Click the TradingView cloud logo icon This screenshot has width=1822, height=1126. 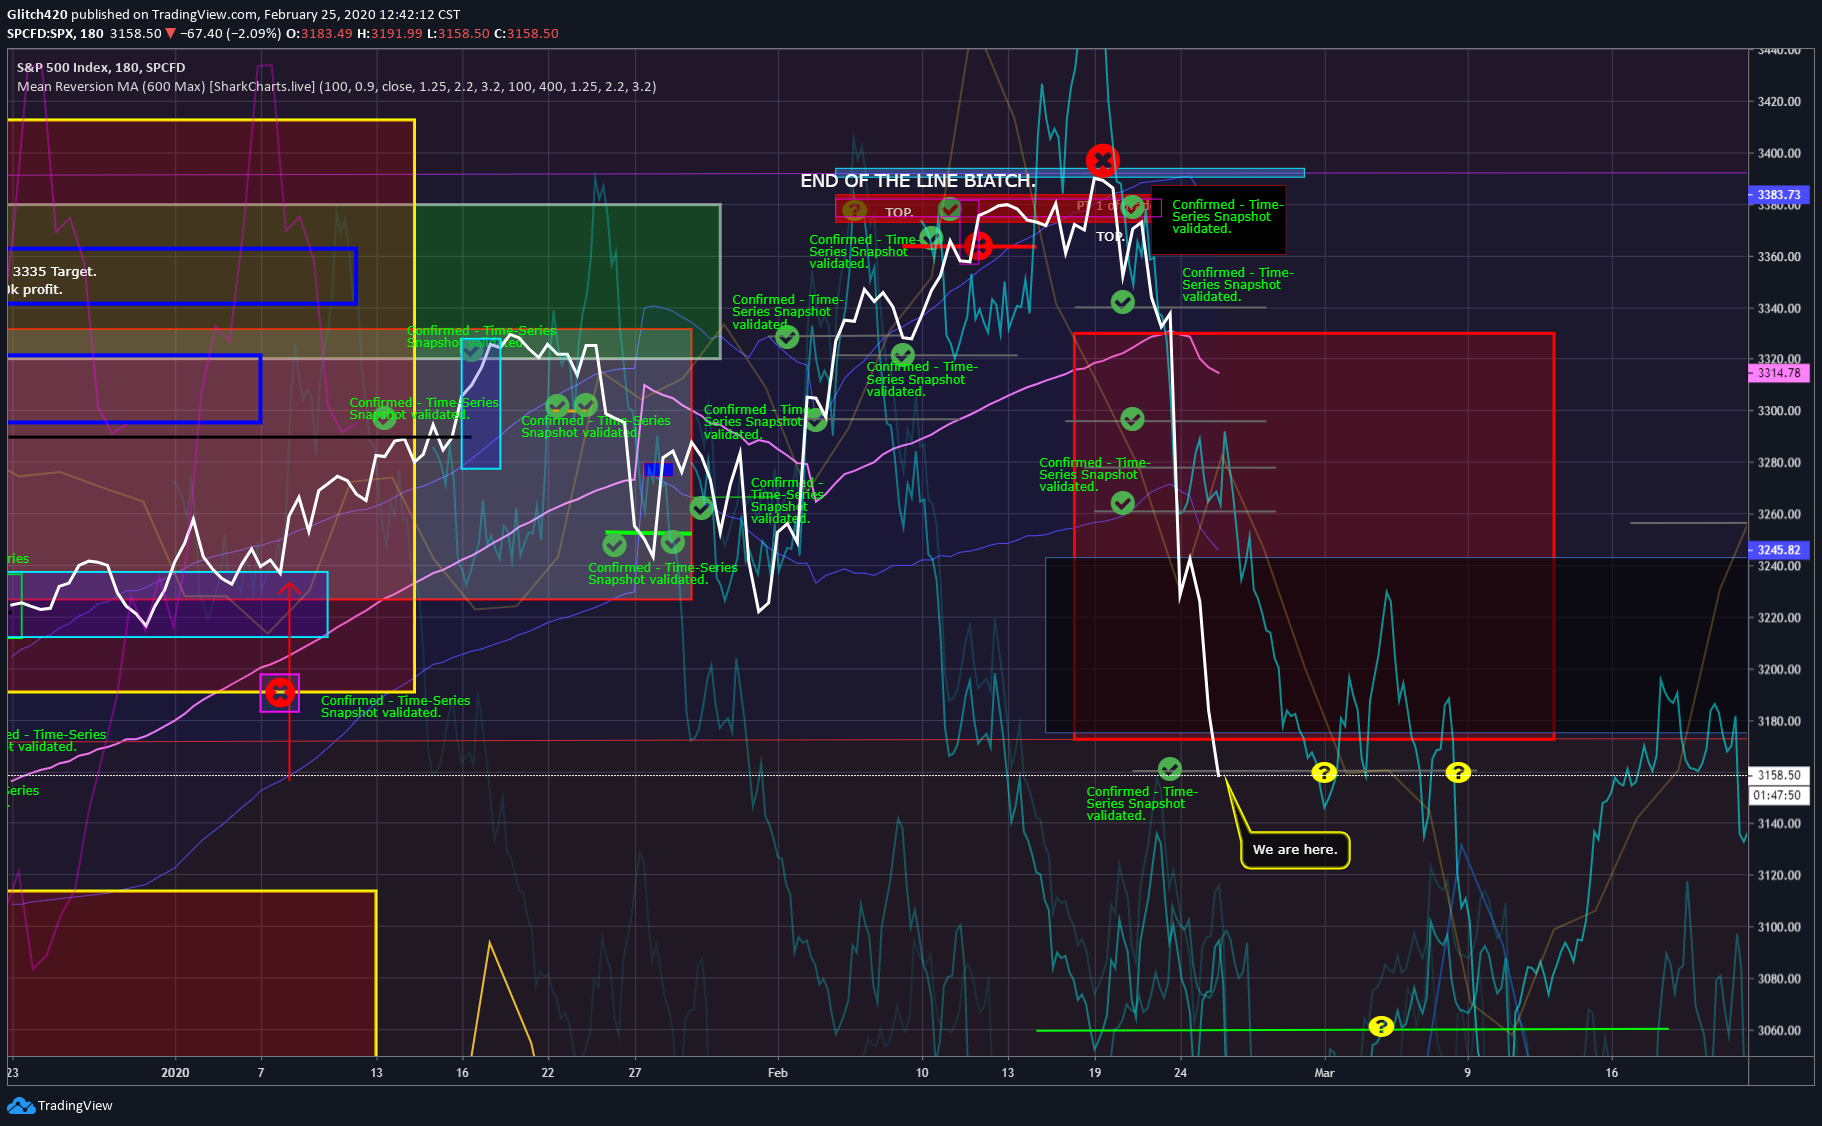pos(20,1105)
